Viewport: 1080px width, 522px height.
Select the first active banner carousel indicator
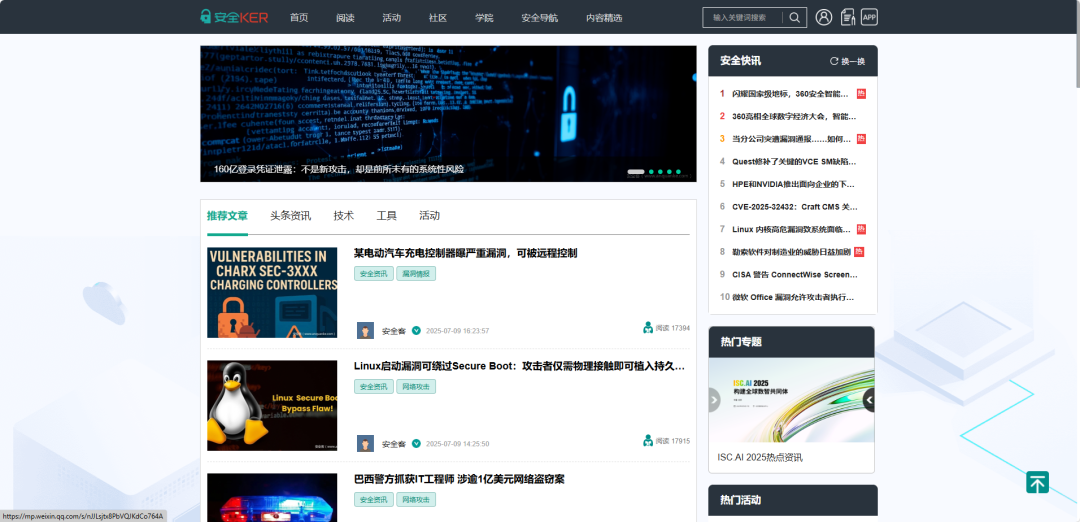pos(636,171)
